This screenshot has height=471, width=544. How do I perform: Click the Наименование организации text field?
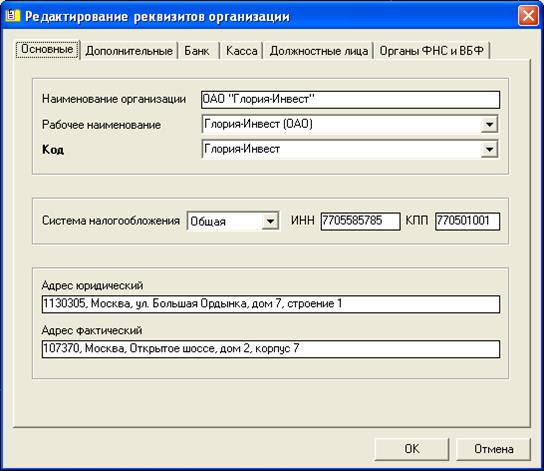350,100
